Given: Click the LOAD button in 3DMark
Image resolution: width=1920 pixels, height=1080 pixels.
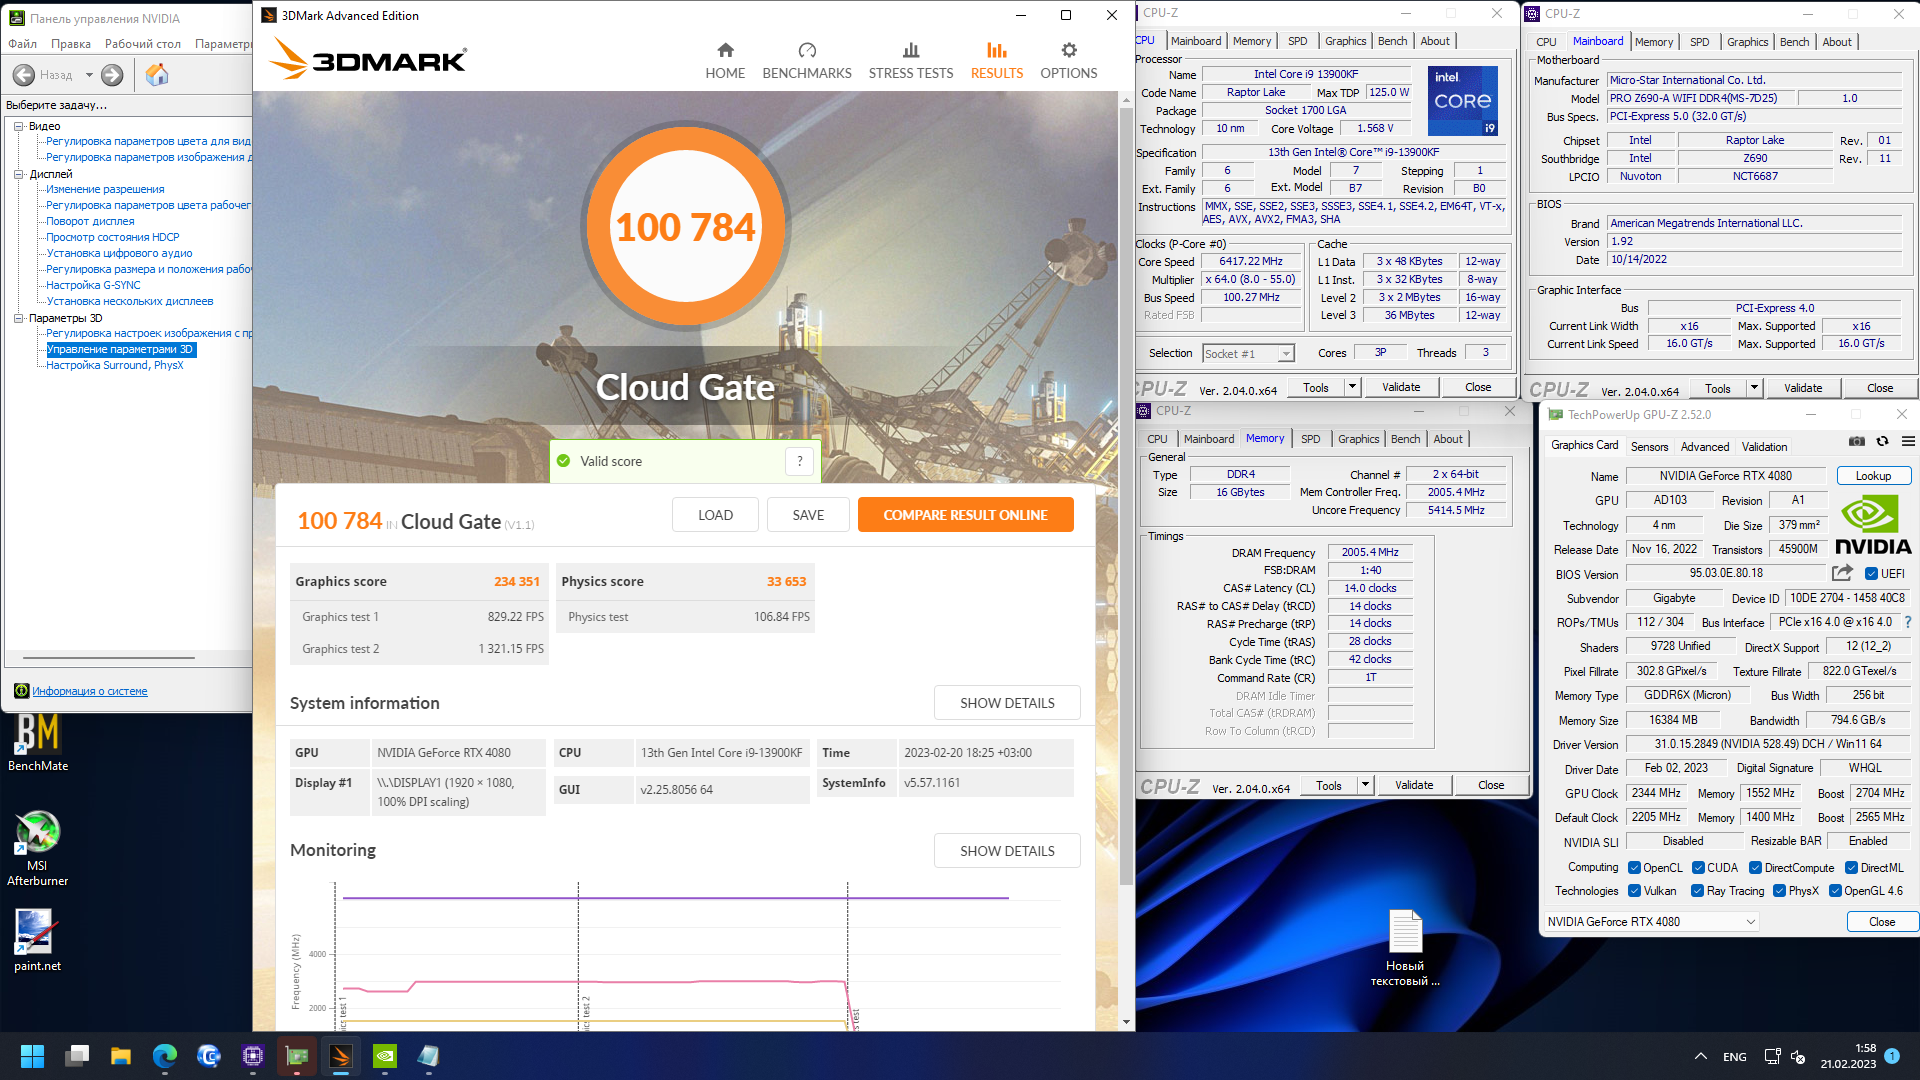Looking at the screenshot, I should 715,515.
